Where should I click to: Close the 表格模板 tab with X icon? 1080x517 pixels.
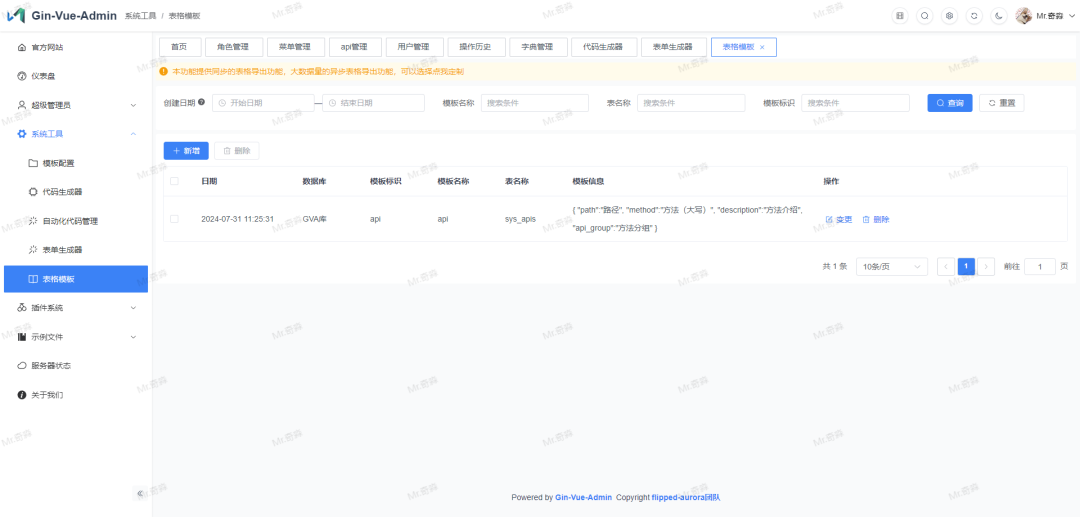pos(762,47)
